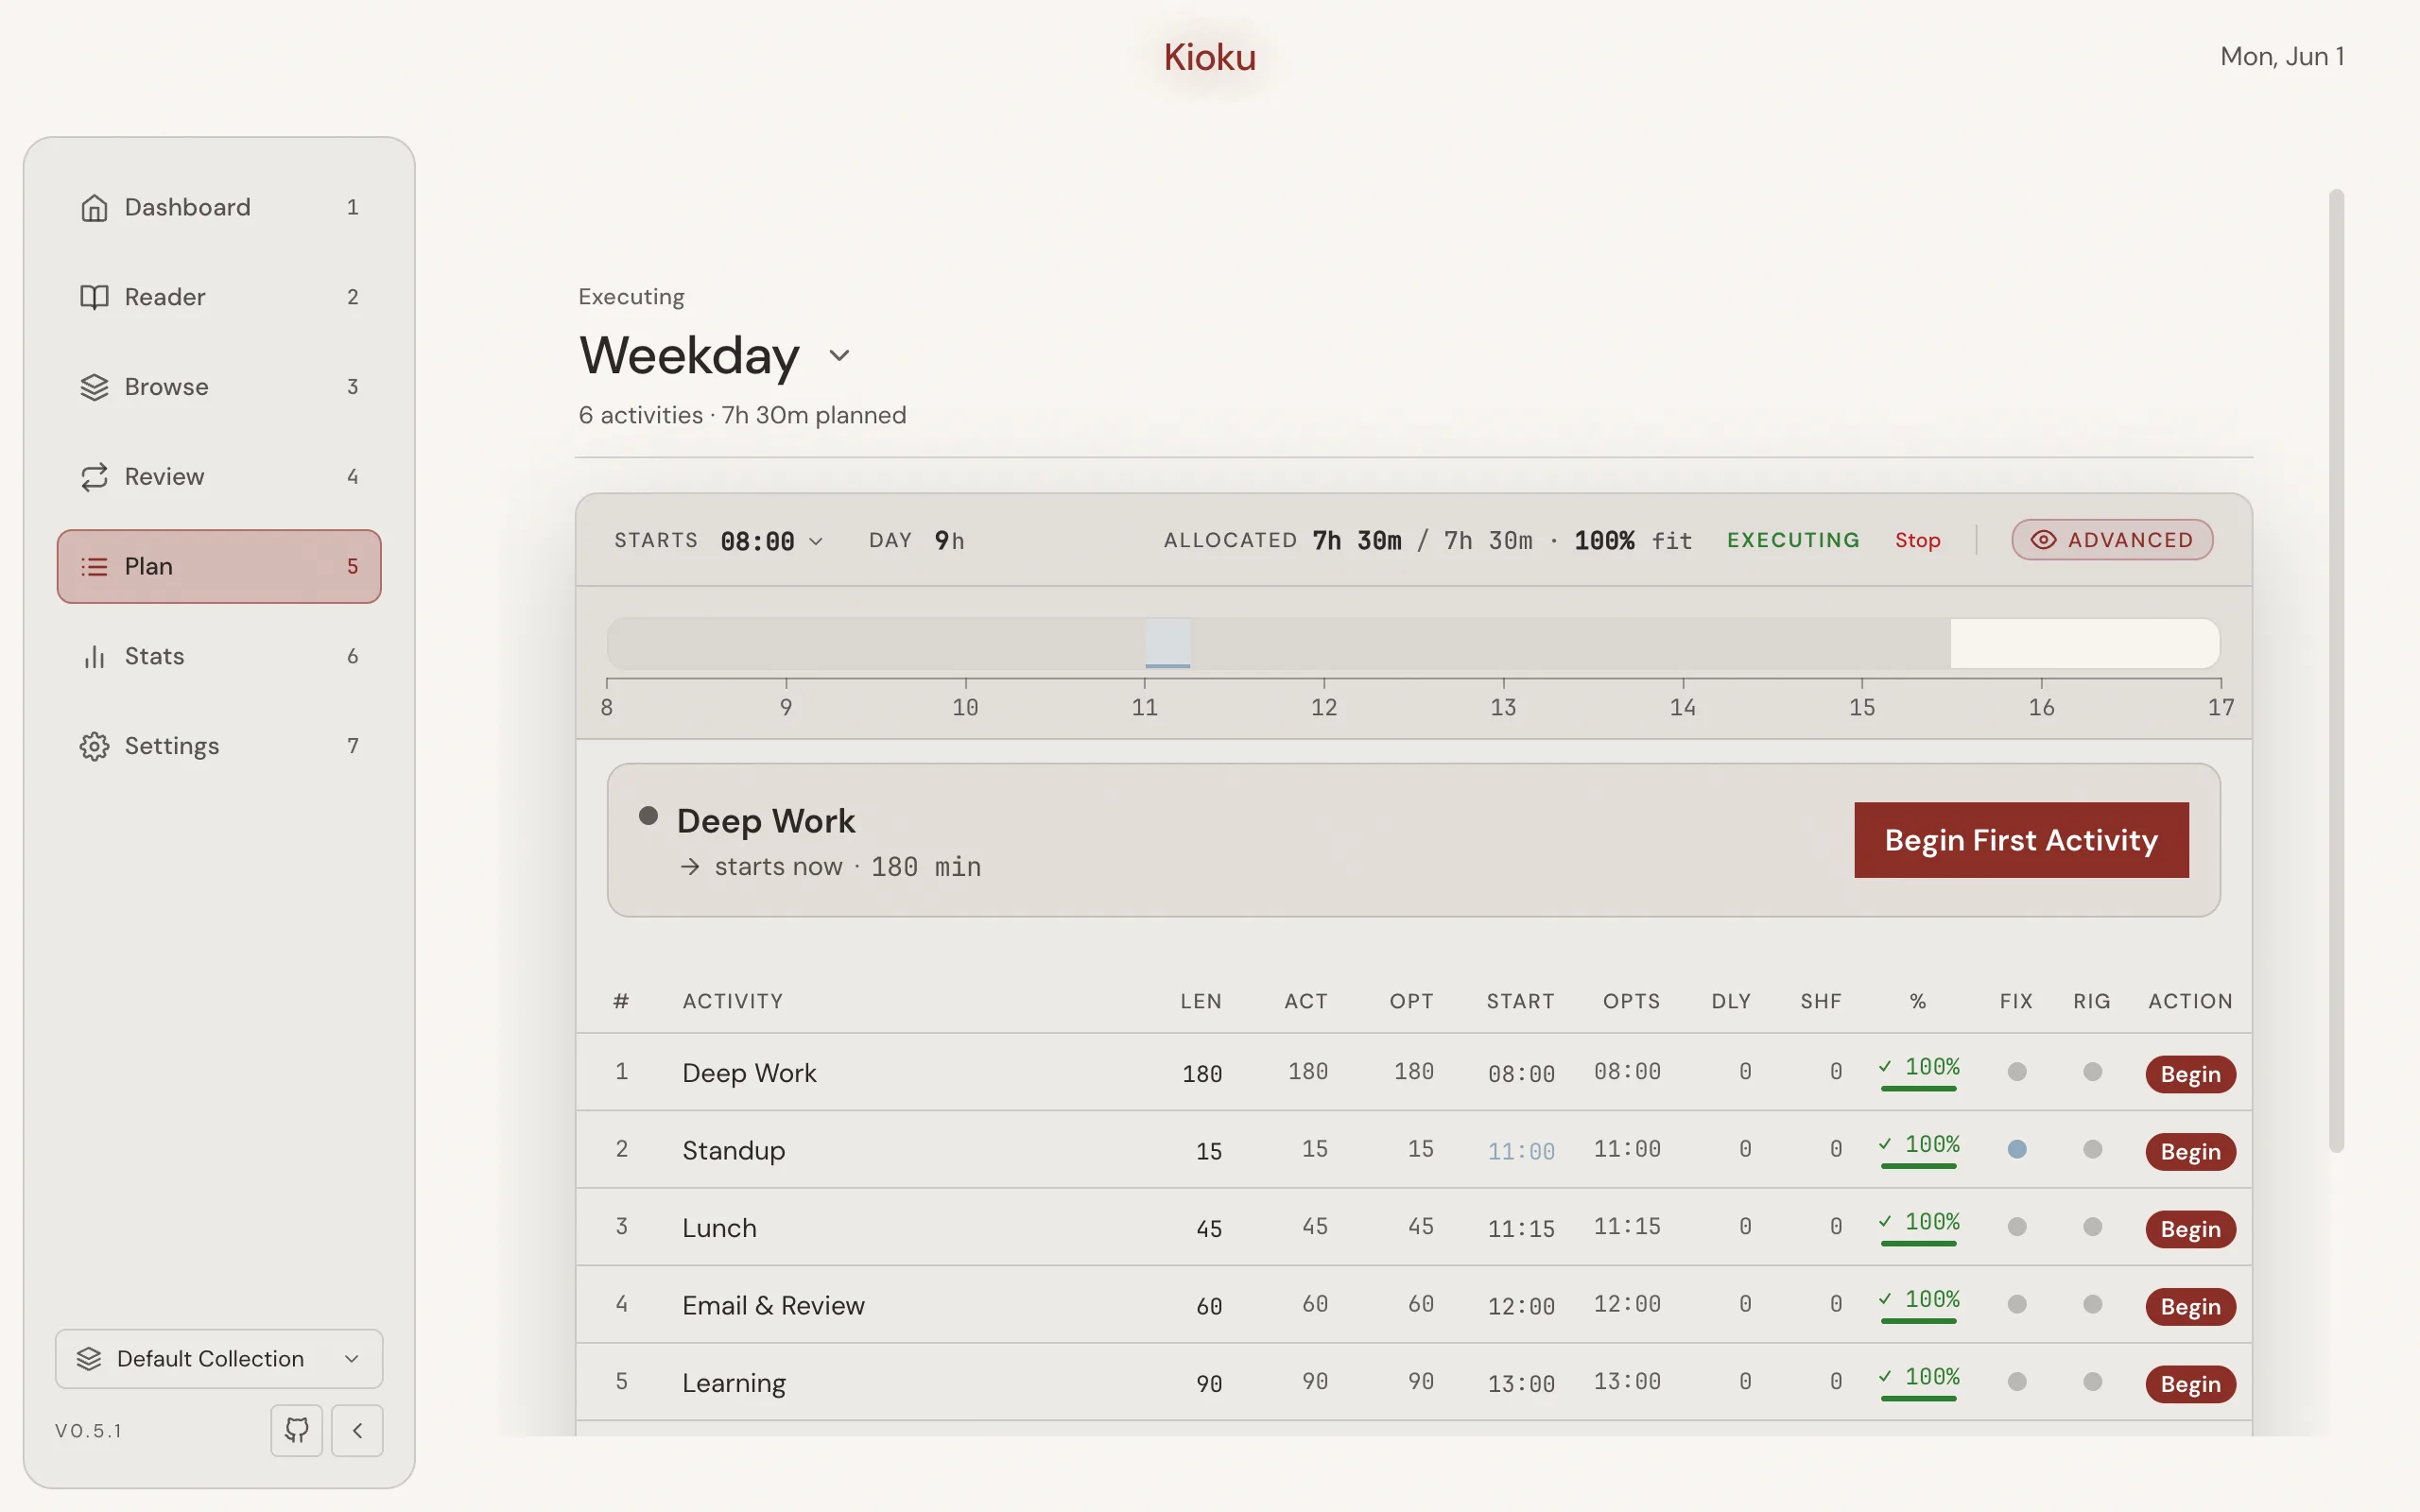Viewport: 2420px width, 1512px height.
Task: Click the Browse layers icon
Action: [94, 387]
